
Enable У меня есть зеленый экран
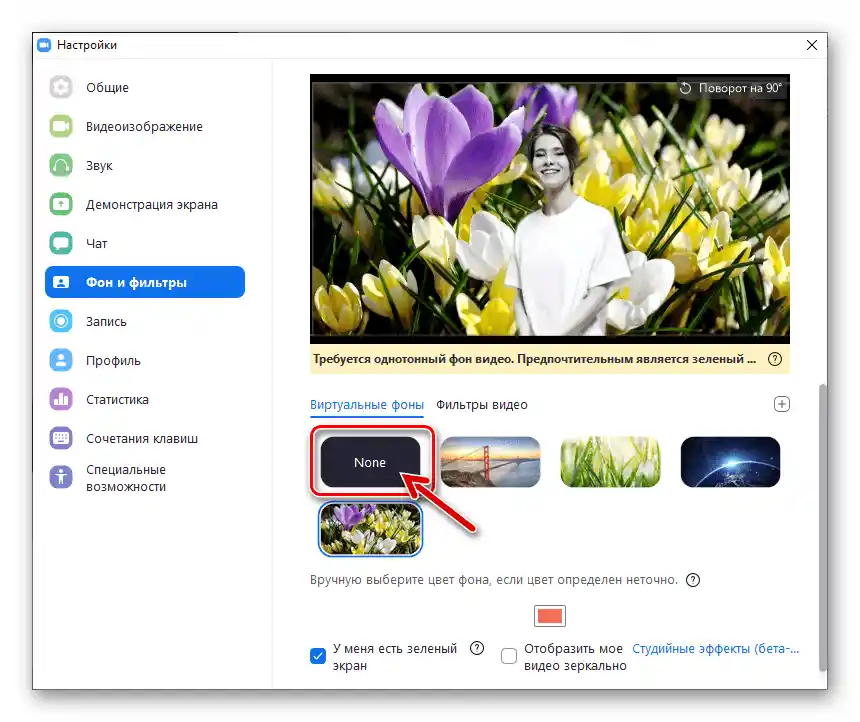[318, 655]
